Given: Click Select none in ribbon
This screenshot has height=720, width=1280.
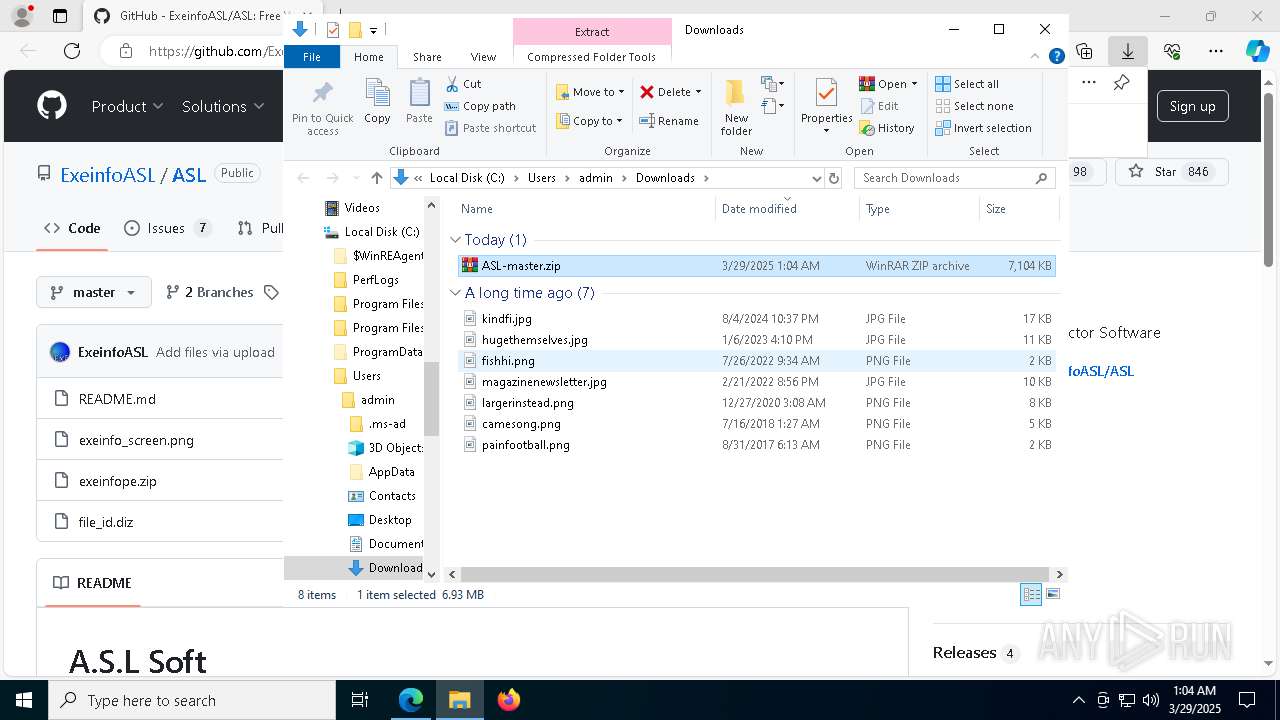Looking at the screenshot, I should tap(974, 106).
